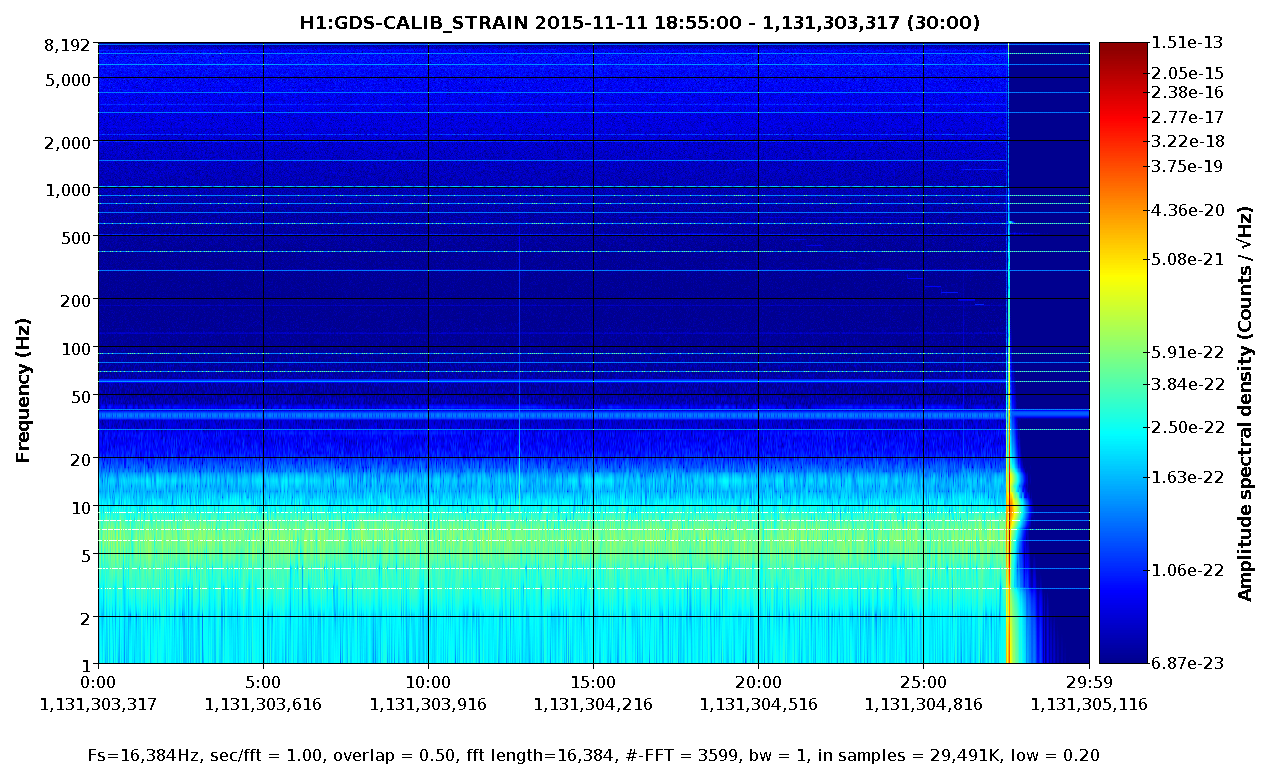
Task: Click the 2.50e-22 colorbar value
Action: pos(1187,427)
